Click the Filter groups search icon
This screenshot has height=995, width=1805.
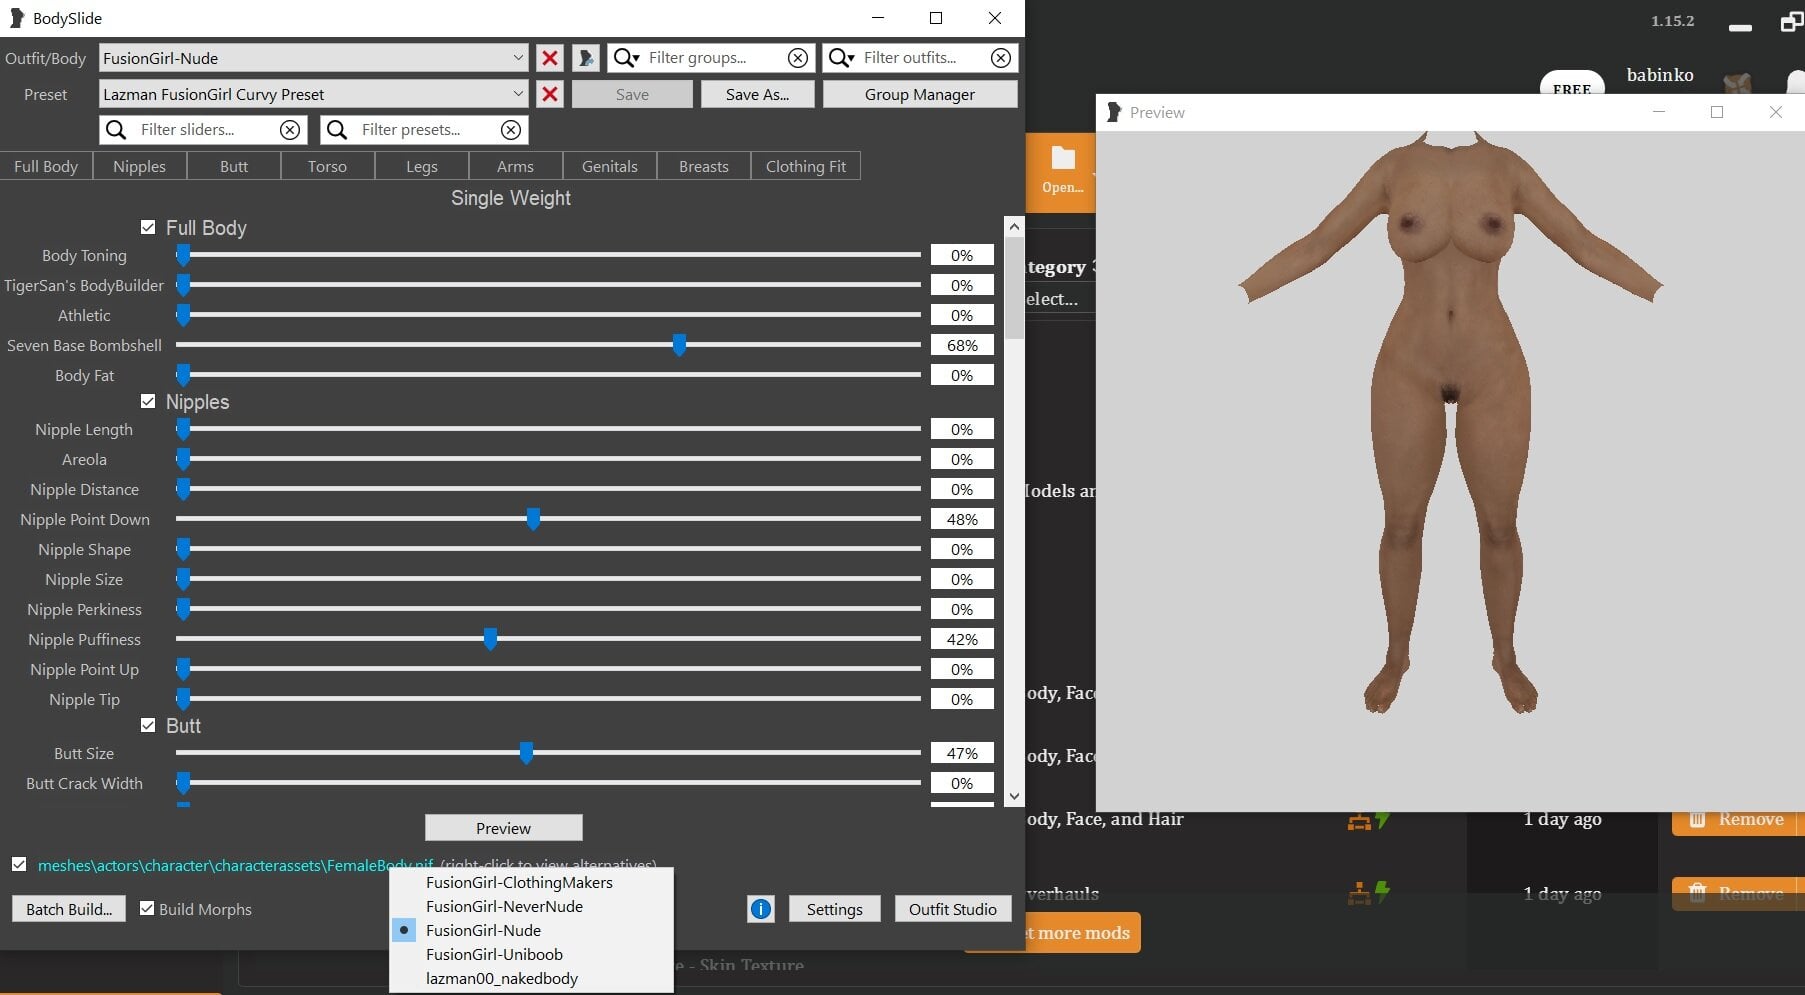coord(626,58)
